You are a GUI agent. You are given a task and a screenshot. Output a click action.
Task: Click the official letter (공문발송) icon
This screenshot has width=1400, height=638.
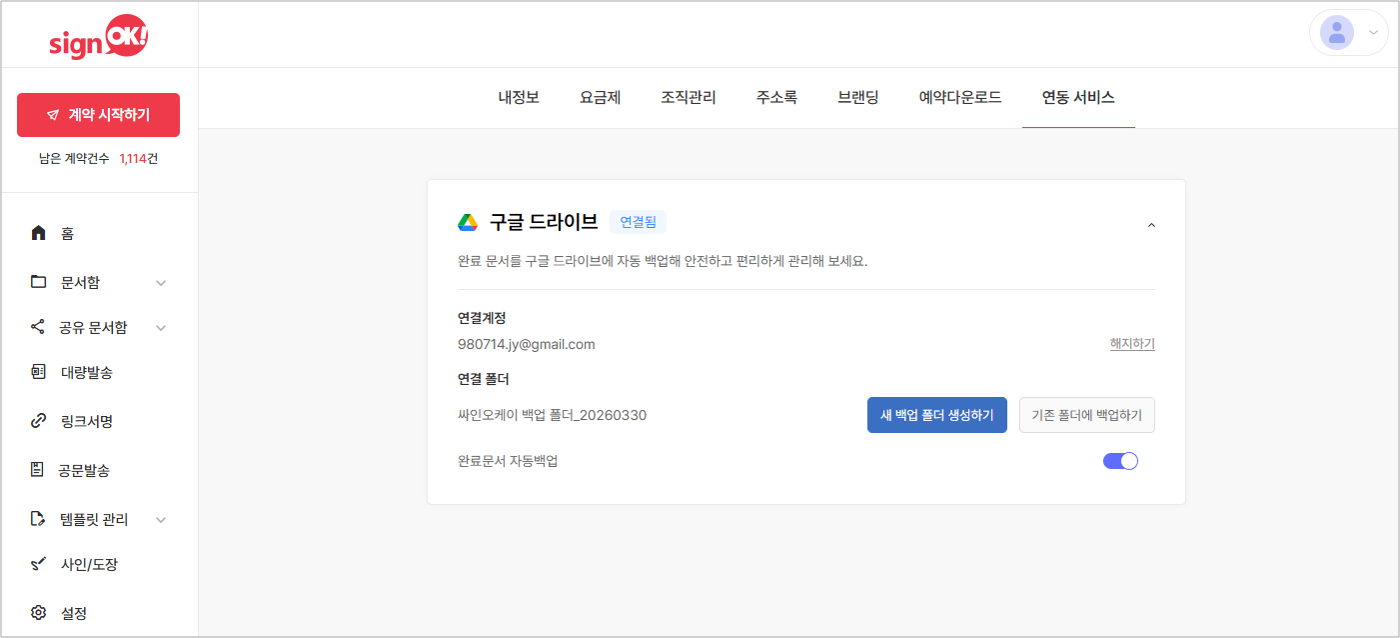pyautogui.click(x=39, y=470)
